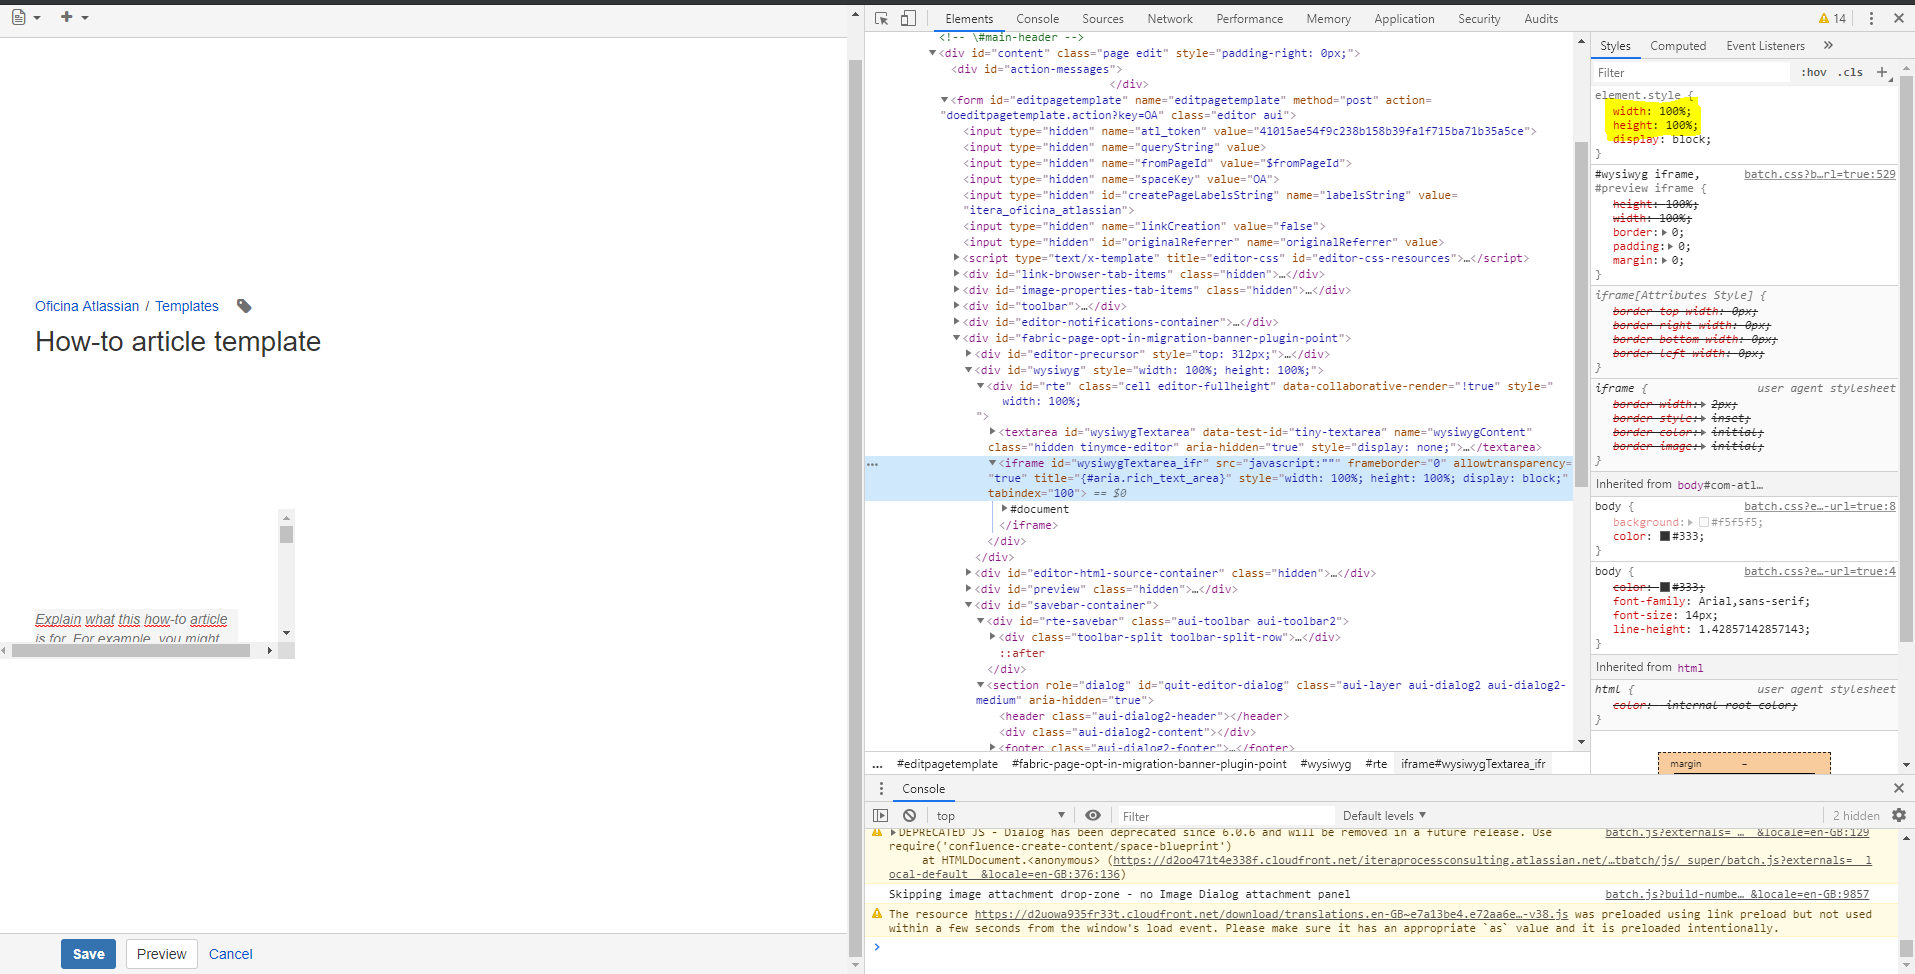Click the Save button
This screenshot has width=1915, height=974.
[88, 954]
